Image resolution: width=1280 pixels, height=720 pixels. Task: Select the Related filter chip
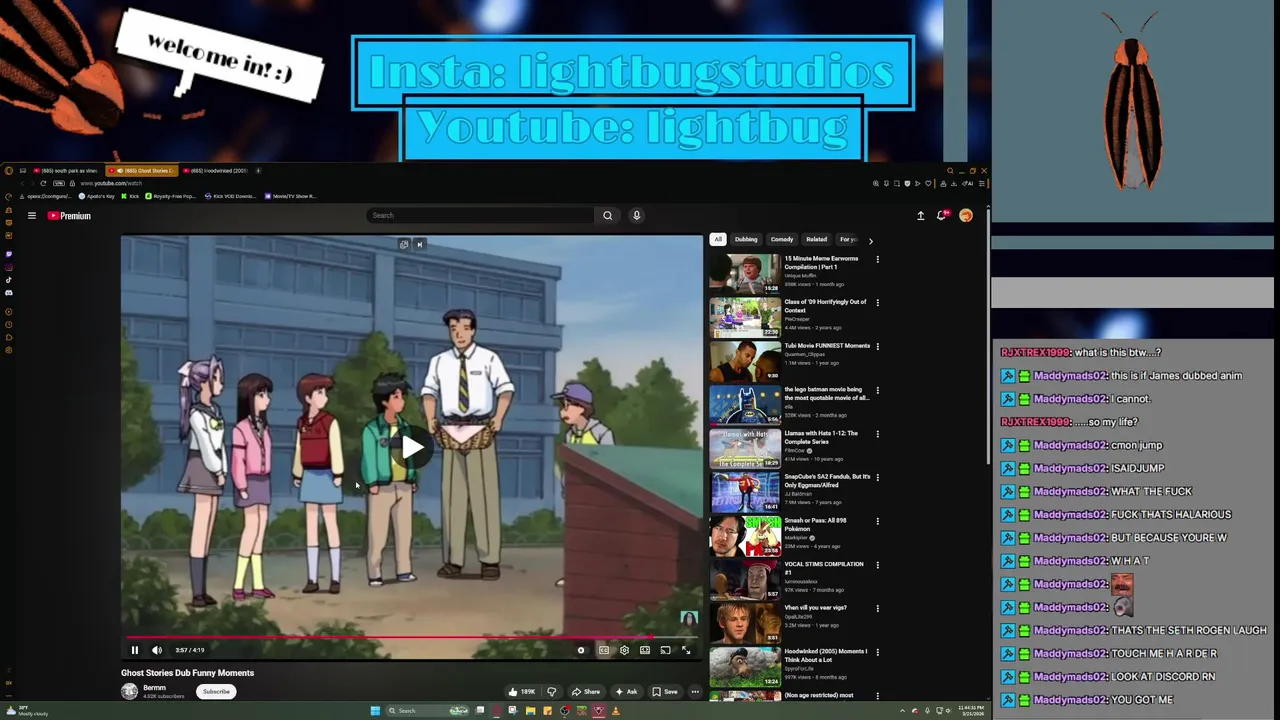(x=817, y=239)
